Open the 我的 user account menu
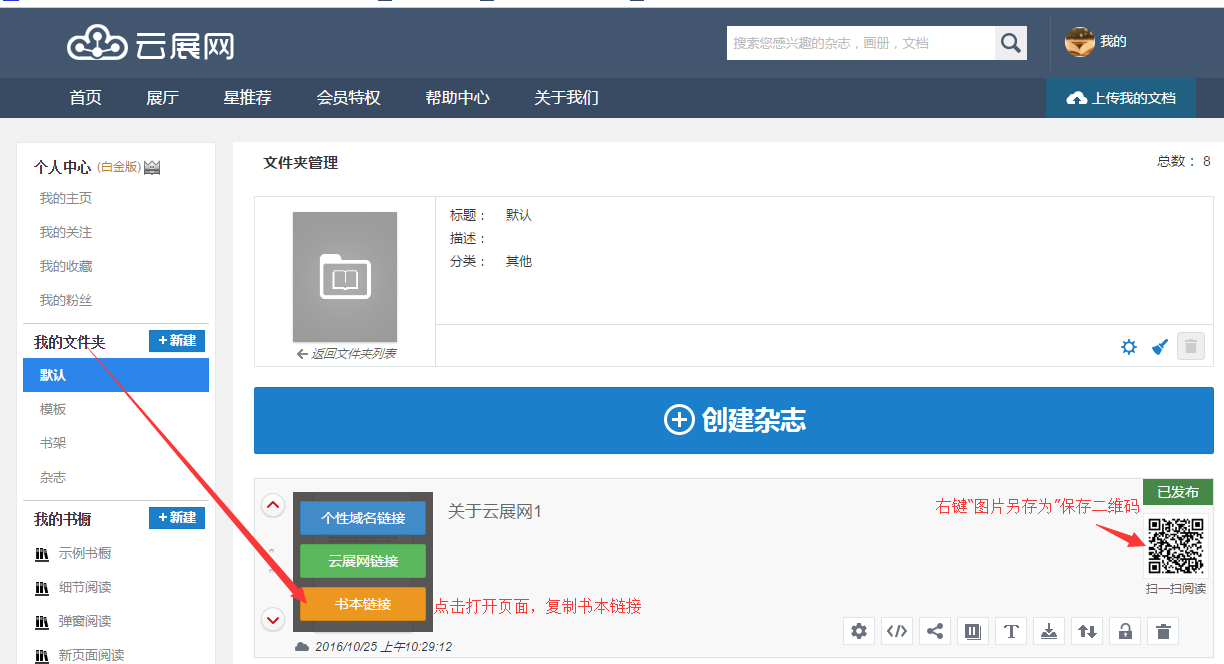1224x664 pixels. click(x=1097, y=42)
